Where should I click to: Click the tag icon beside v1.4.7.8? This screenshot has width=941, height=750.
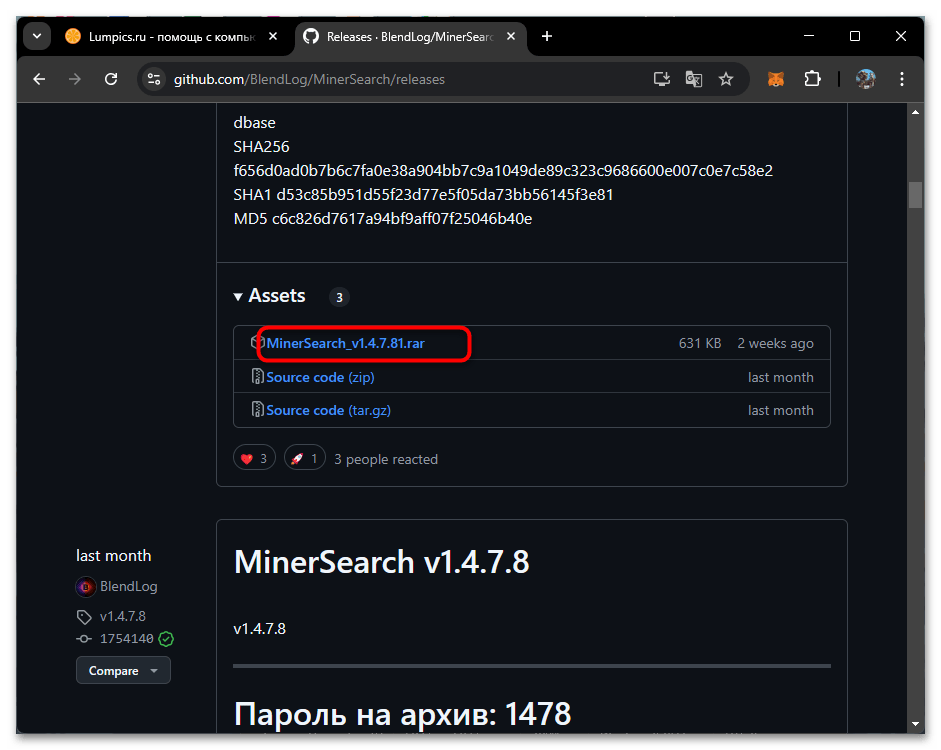(84, 617)
